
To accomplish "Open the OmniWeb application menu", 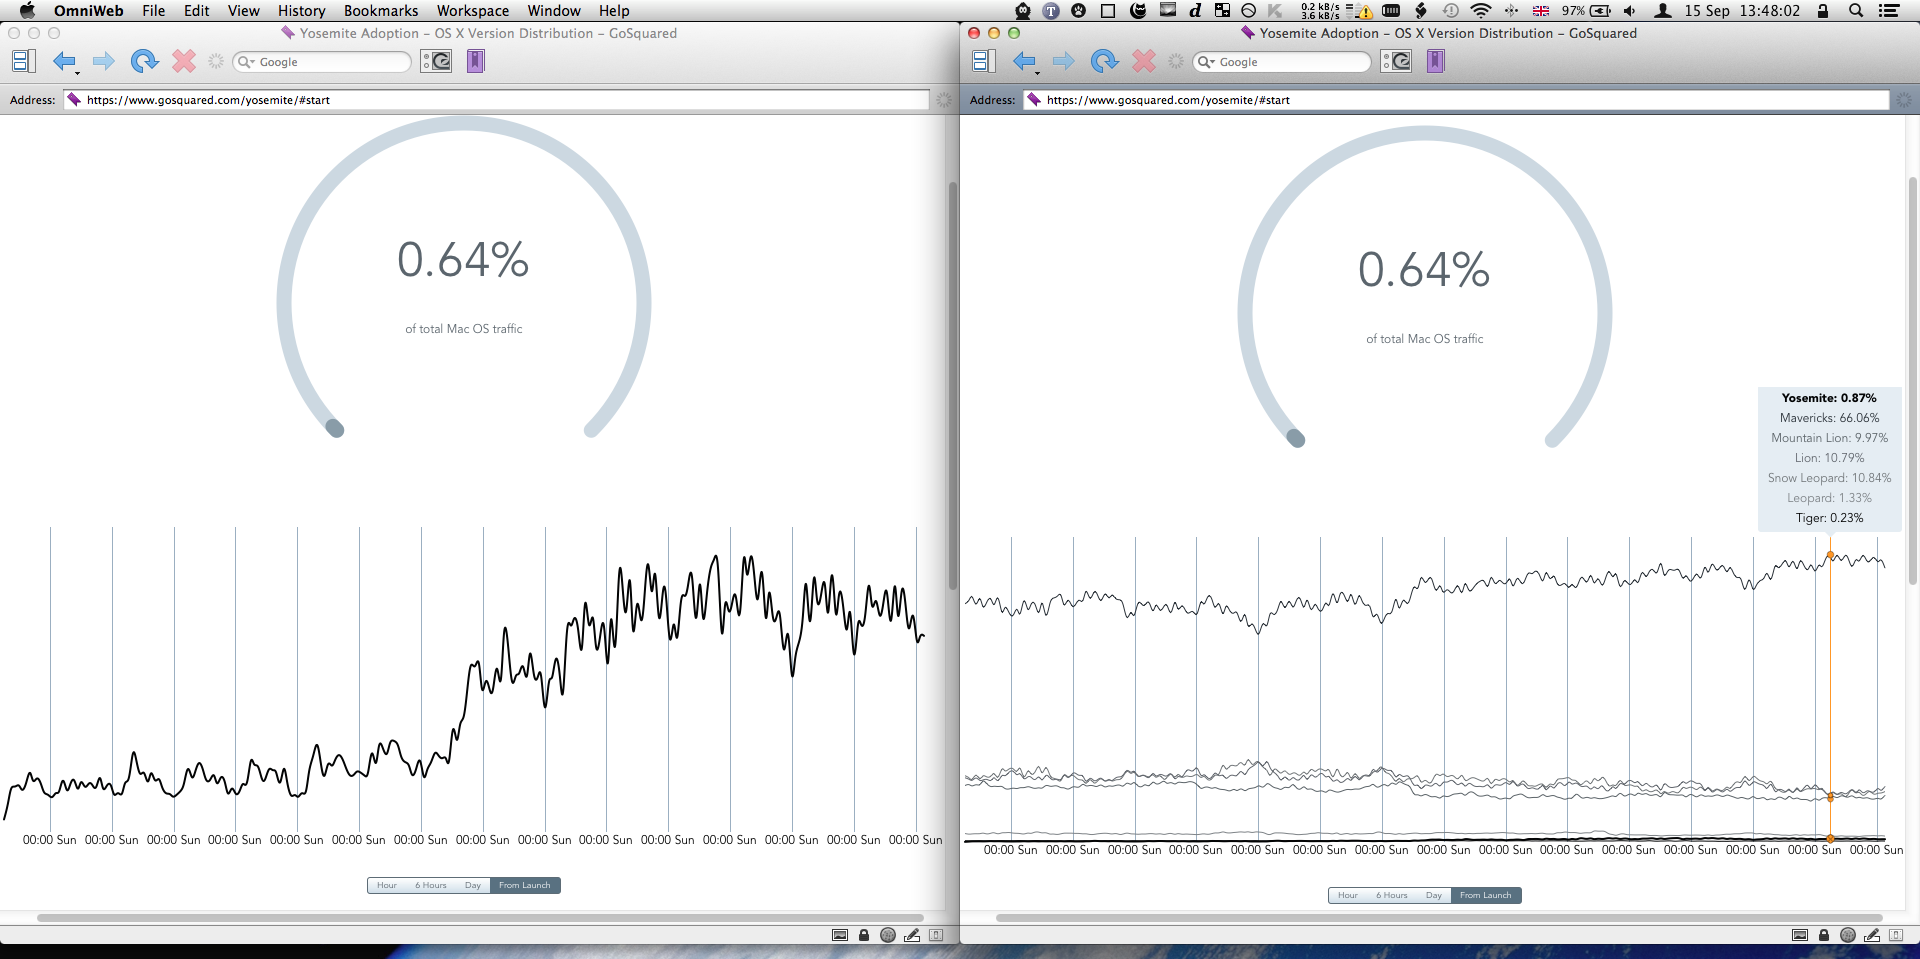I will 88,11.
